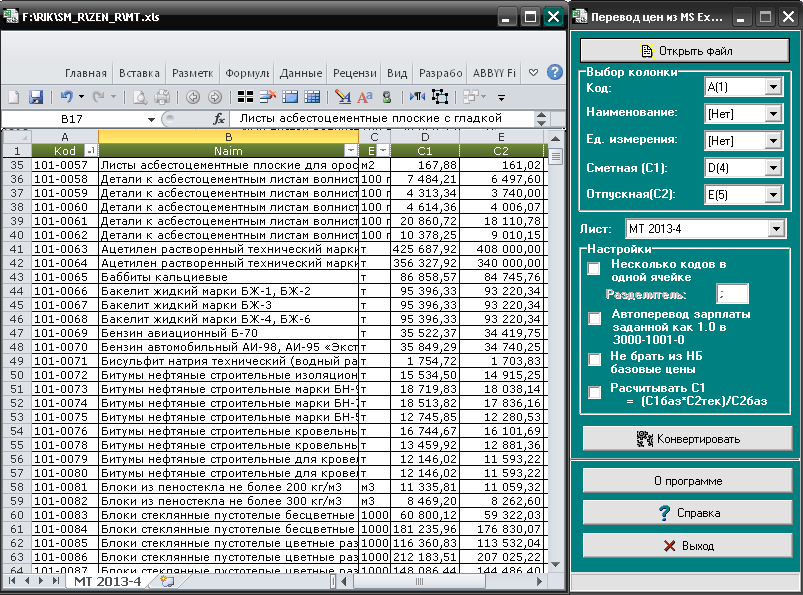This screenshot has width=803, height=595.
Task: Open the Naim column filter dropdown
Action: pyautogui.click(x=349, y=150)
